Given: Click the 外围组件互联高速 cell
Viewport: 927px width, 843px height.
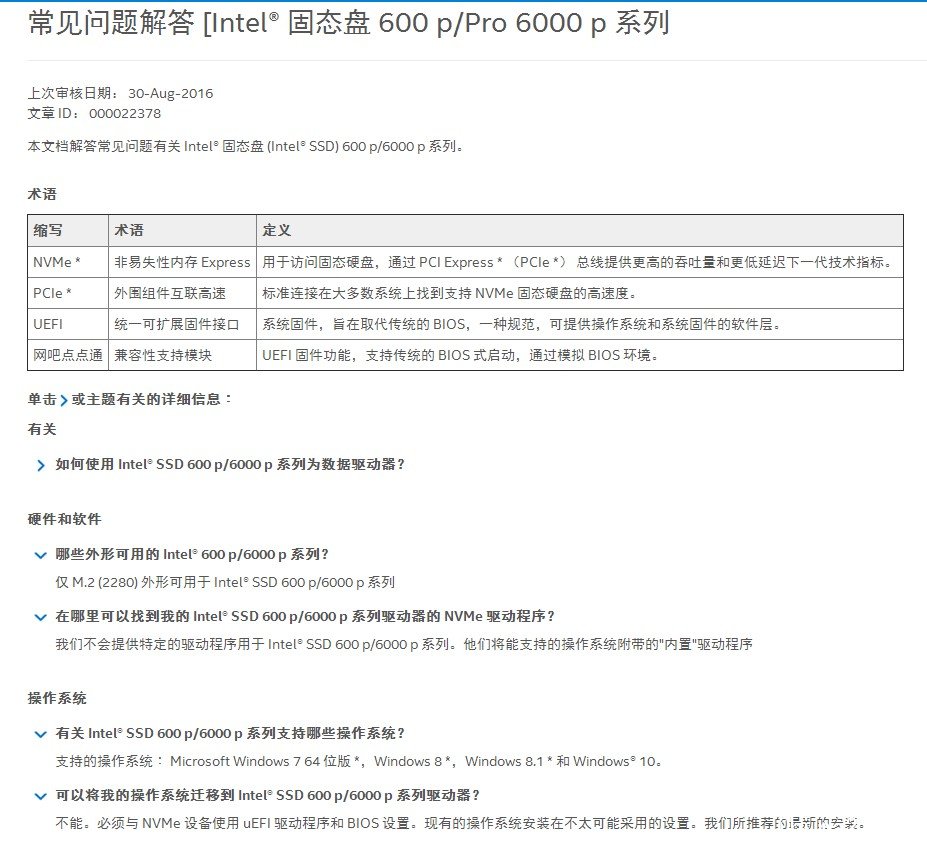Looking at the screenshot, I should (182, 293).
